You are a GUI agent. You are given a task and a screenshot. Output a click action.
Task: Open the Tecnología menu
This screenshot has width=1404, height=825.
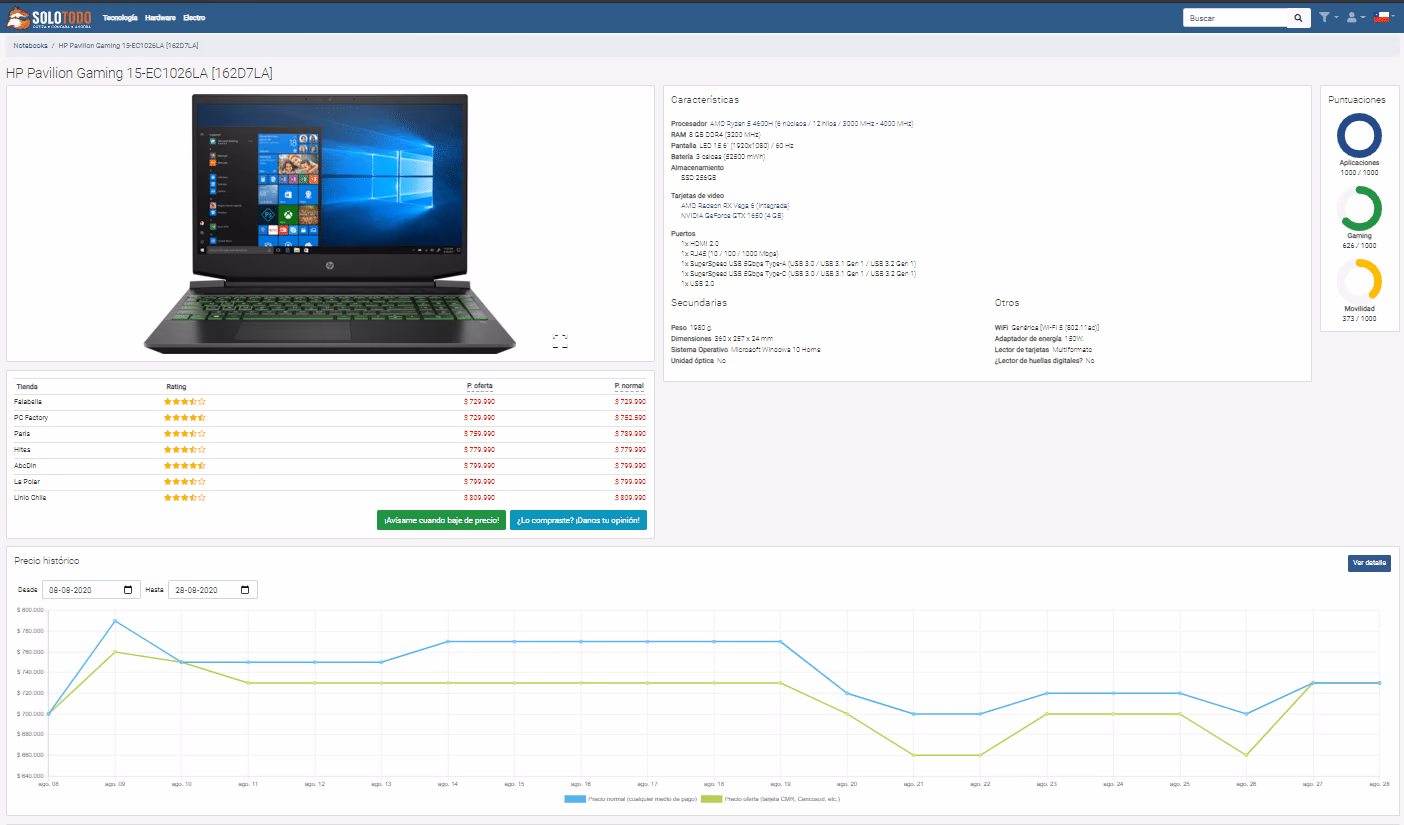120,18
